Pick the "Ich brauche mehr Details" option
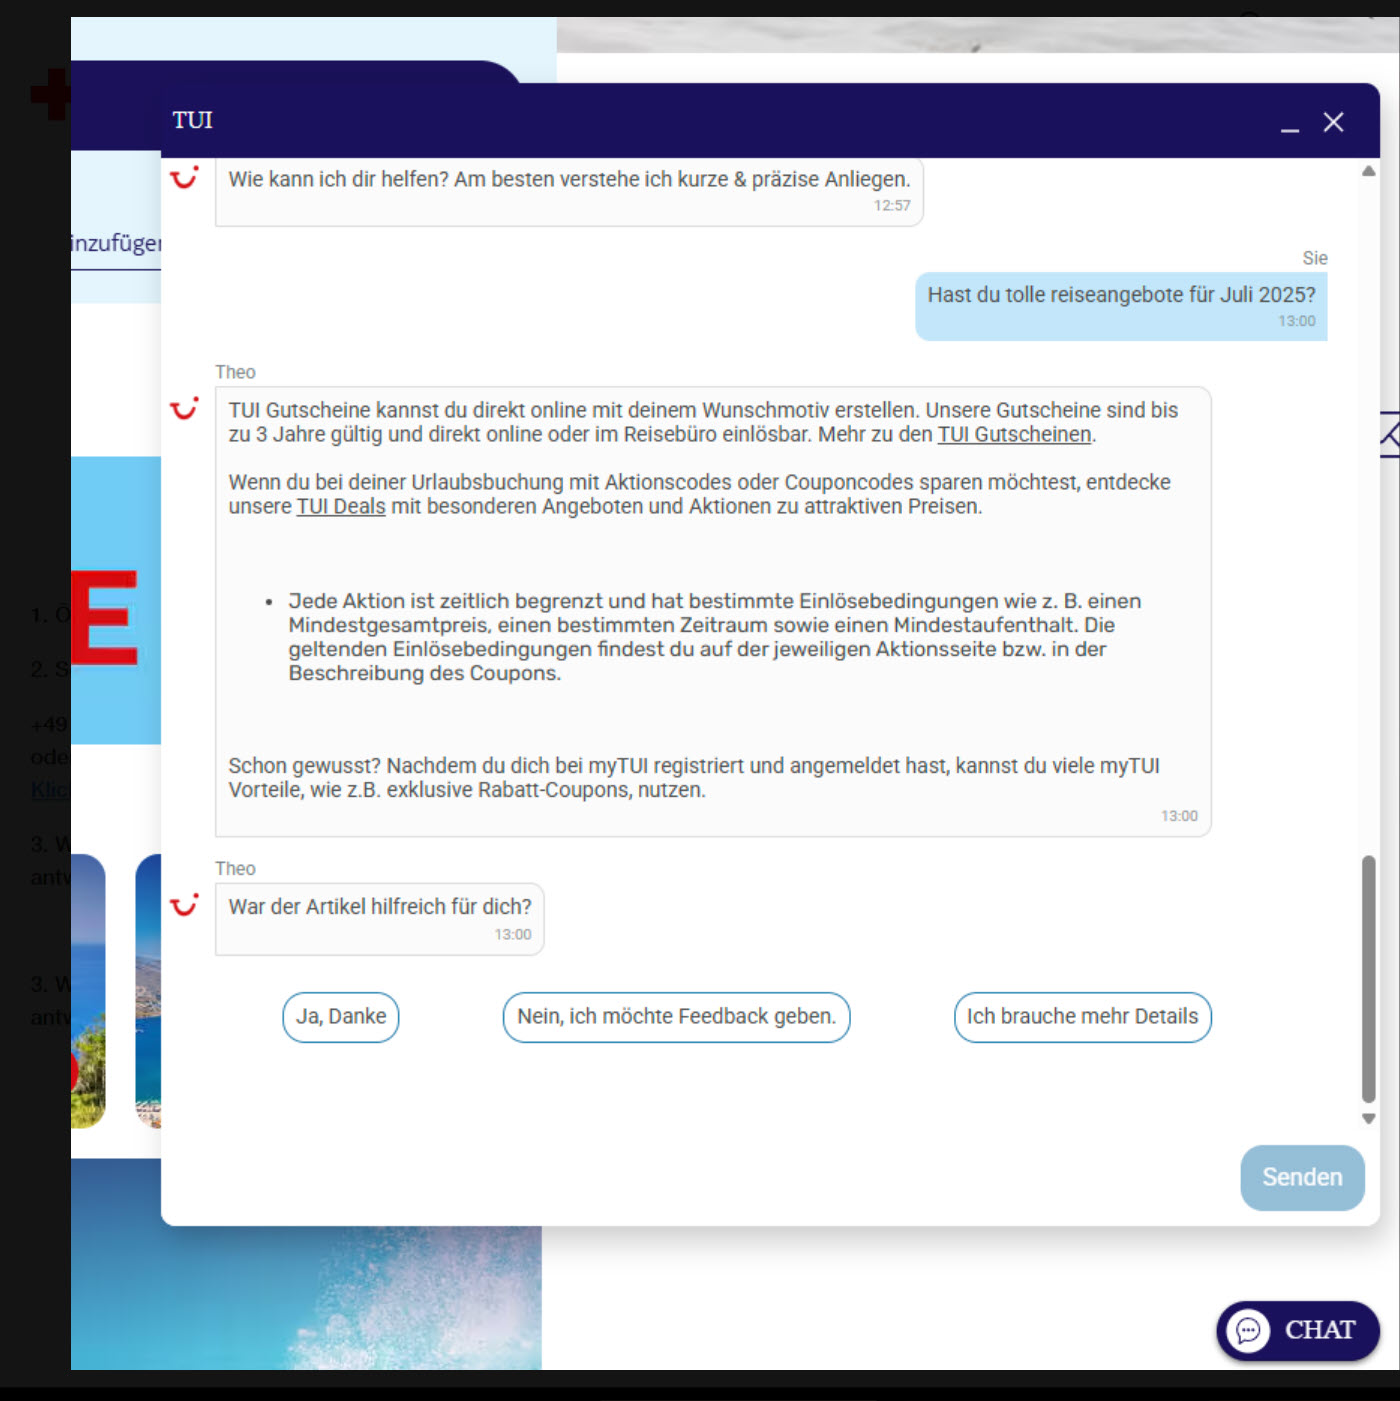Screen dimensions: 1400x1401 [x=1082, y=1017]
